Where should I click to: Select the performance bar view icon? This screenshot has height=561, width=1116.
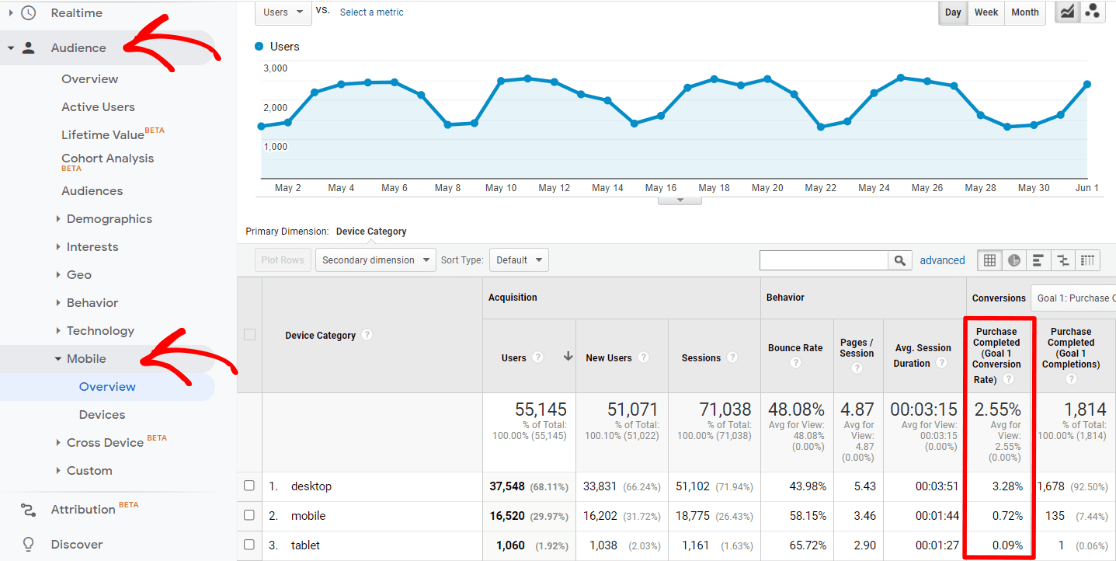(1038, 261)
